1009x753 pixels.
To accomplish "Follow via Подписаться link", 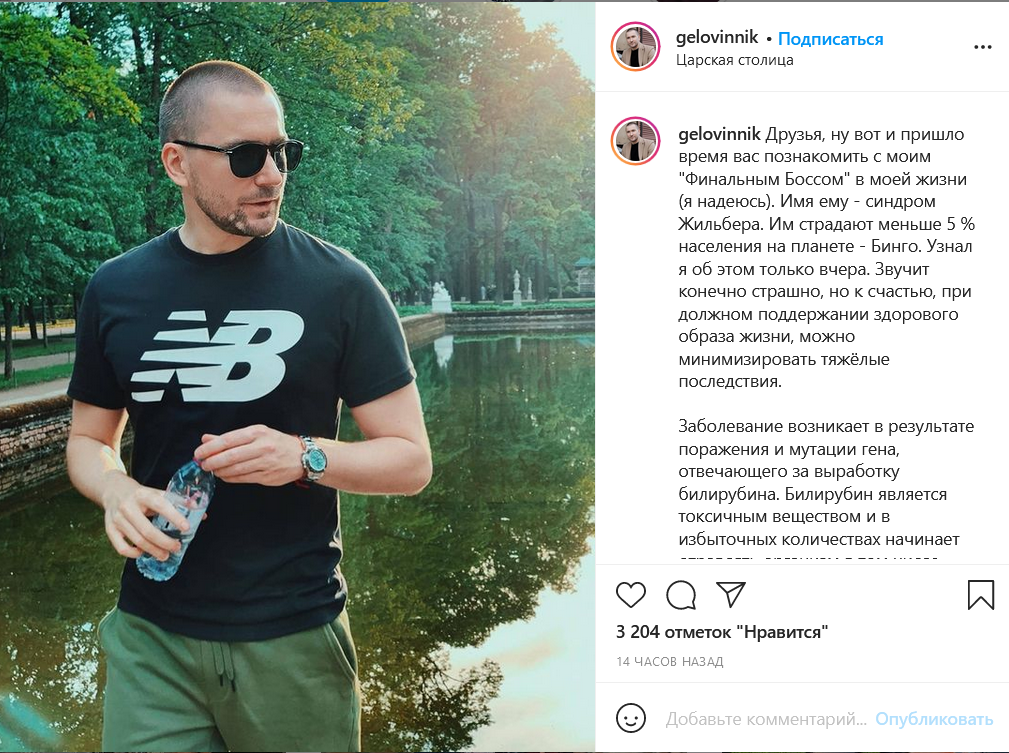I will 830,39.
